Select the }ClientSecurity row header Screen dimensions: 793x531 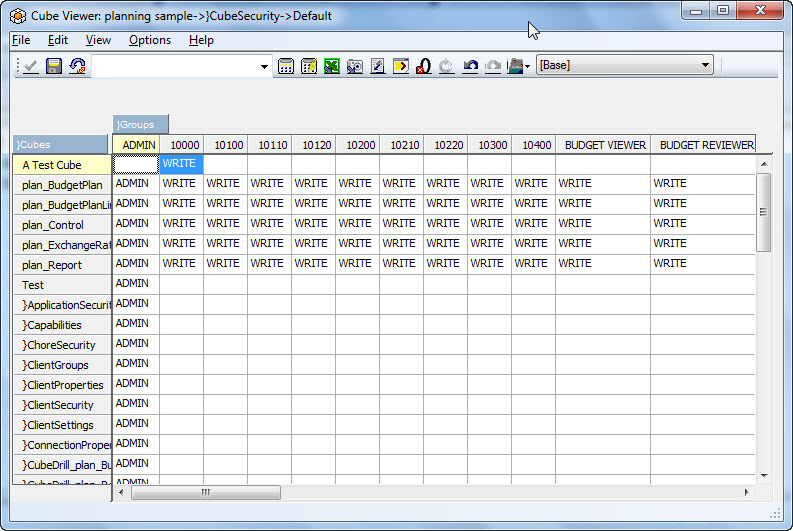click(62, 405)
